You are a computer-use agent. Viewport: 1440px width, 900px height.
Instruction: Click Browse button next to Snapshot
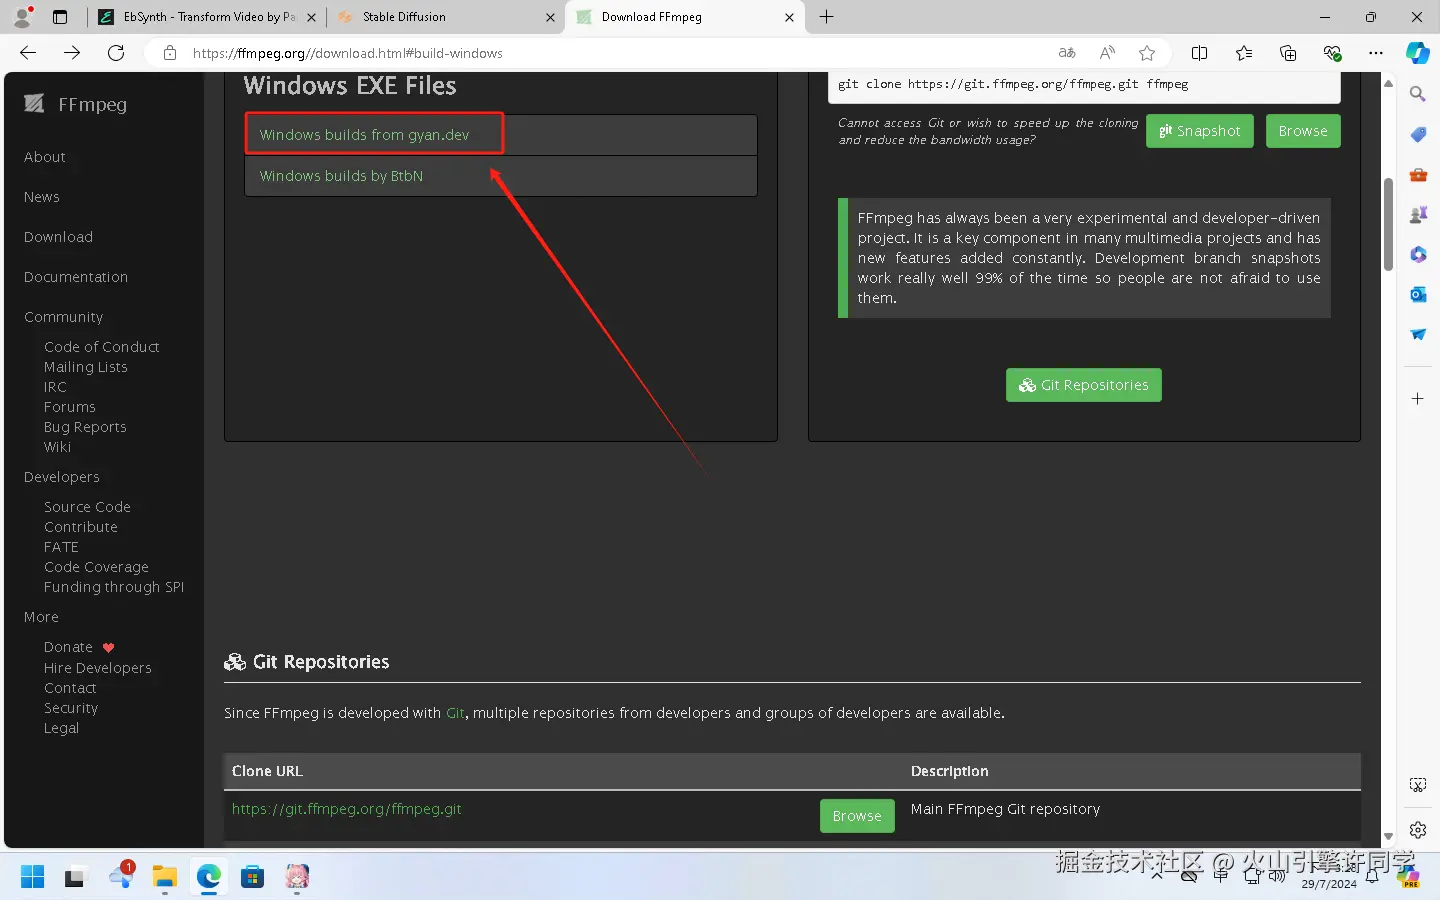pyautogui.click(x=1303, y=131)
